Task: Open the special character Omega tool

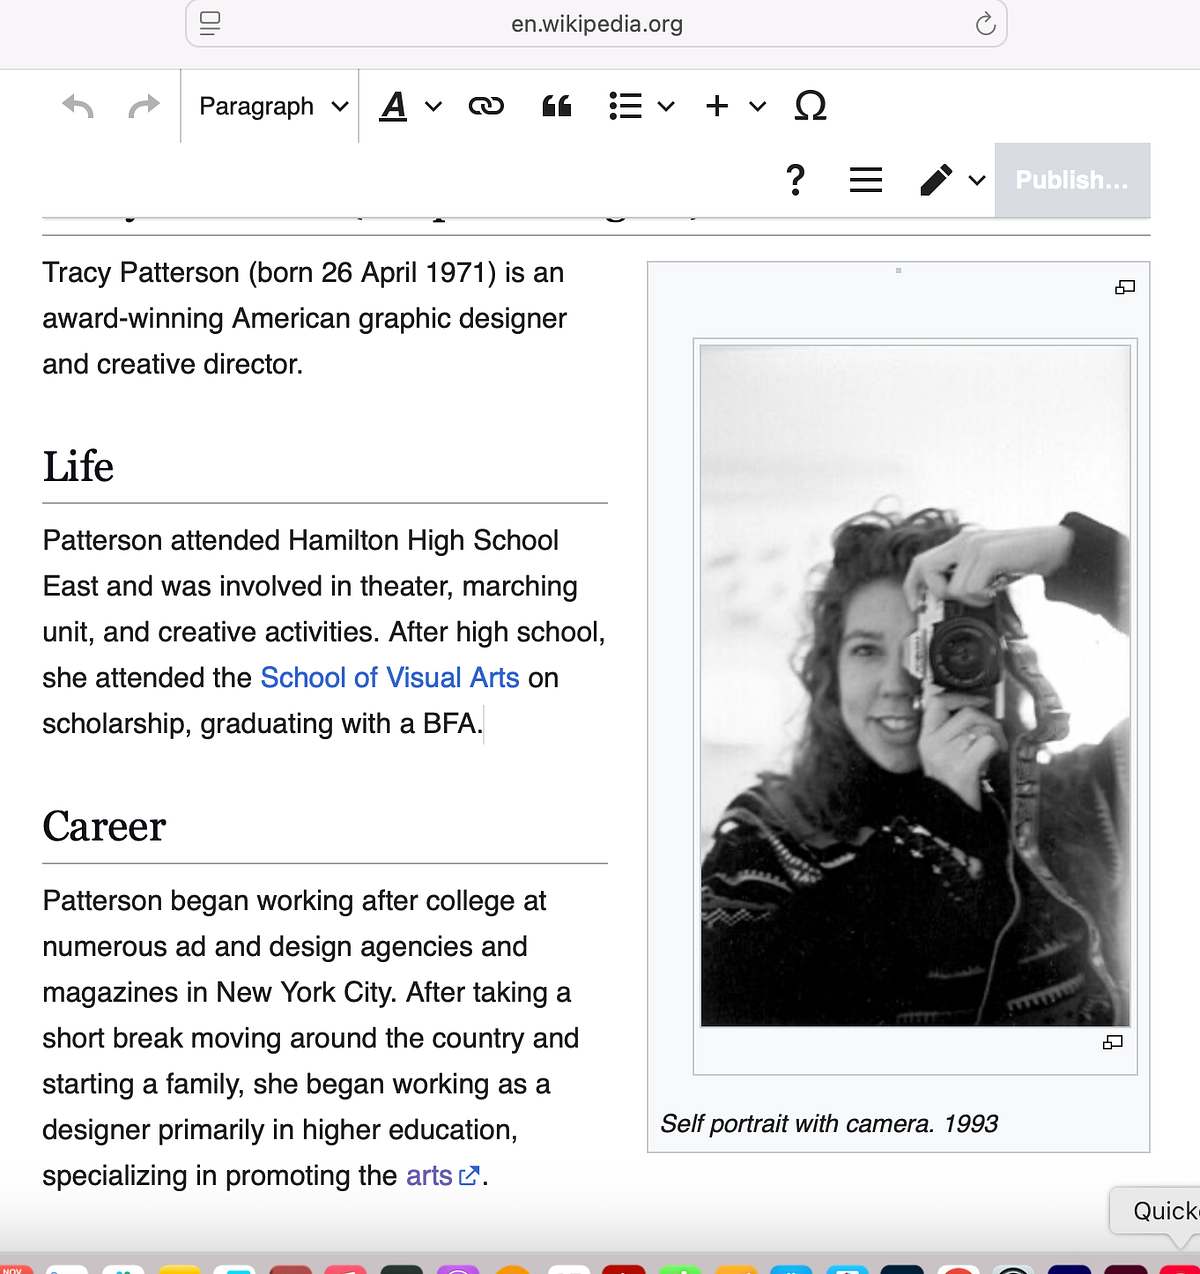Action: [810, 106]
